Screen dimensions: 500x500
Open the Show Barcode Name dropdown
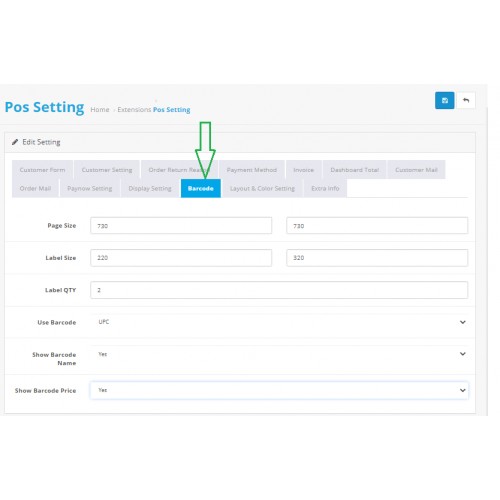point(279,354)
